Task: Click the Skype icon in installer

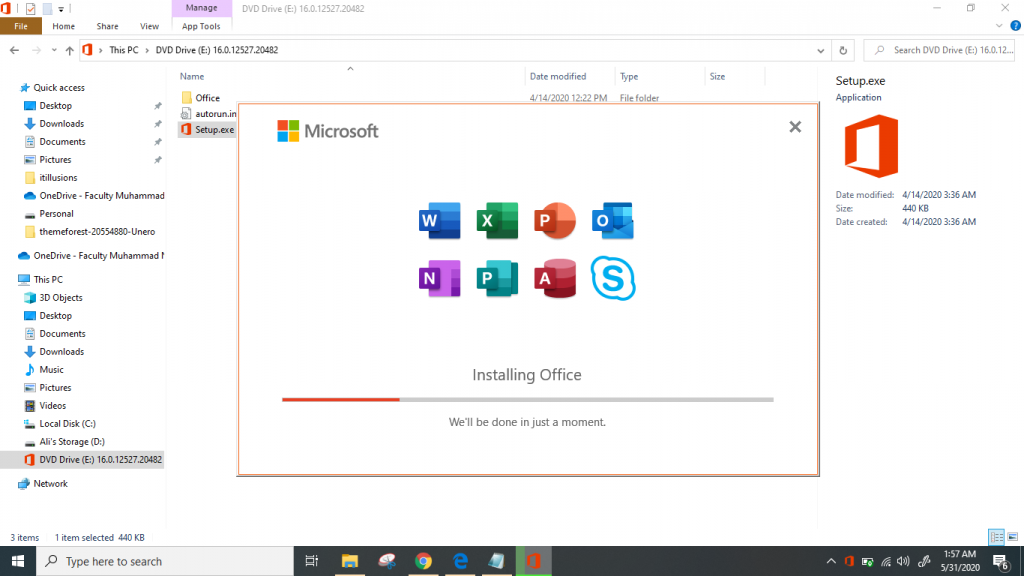Action: tap(613, 278)
